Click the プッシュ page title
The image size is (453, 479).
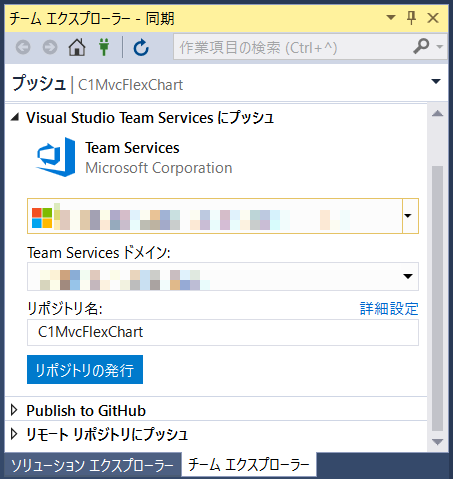click(39, 83)
